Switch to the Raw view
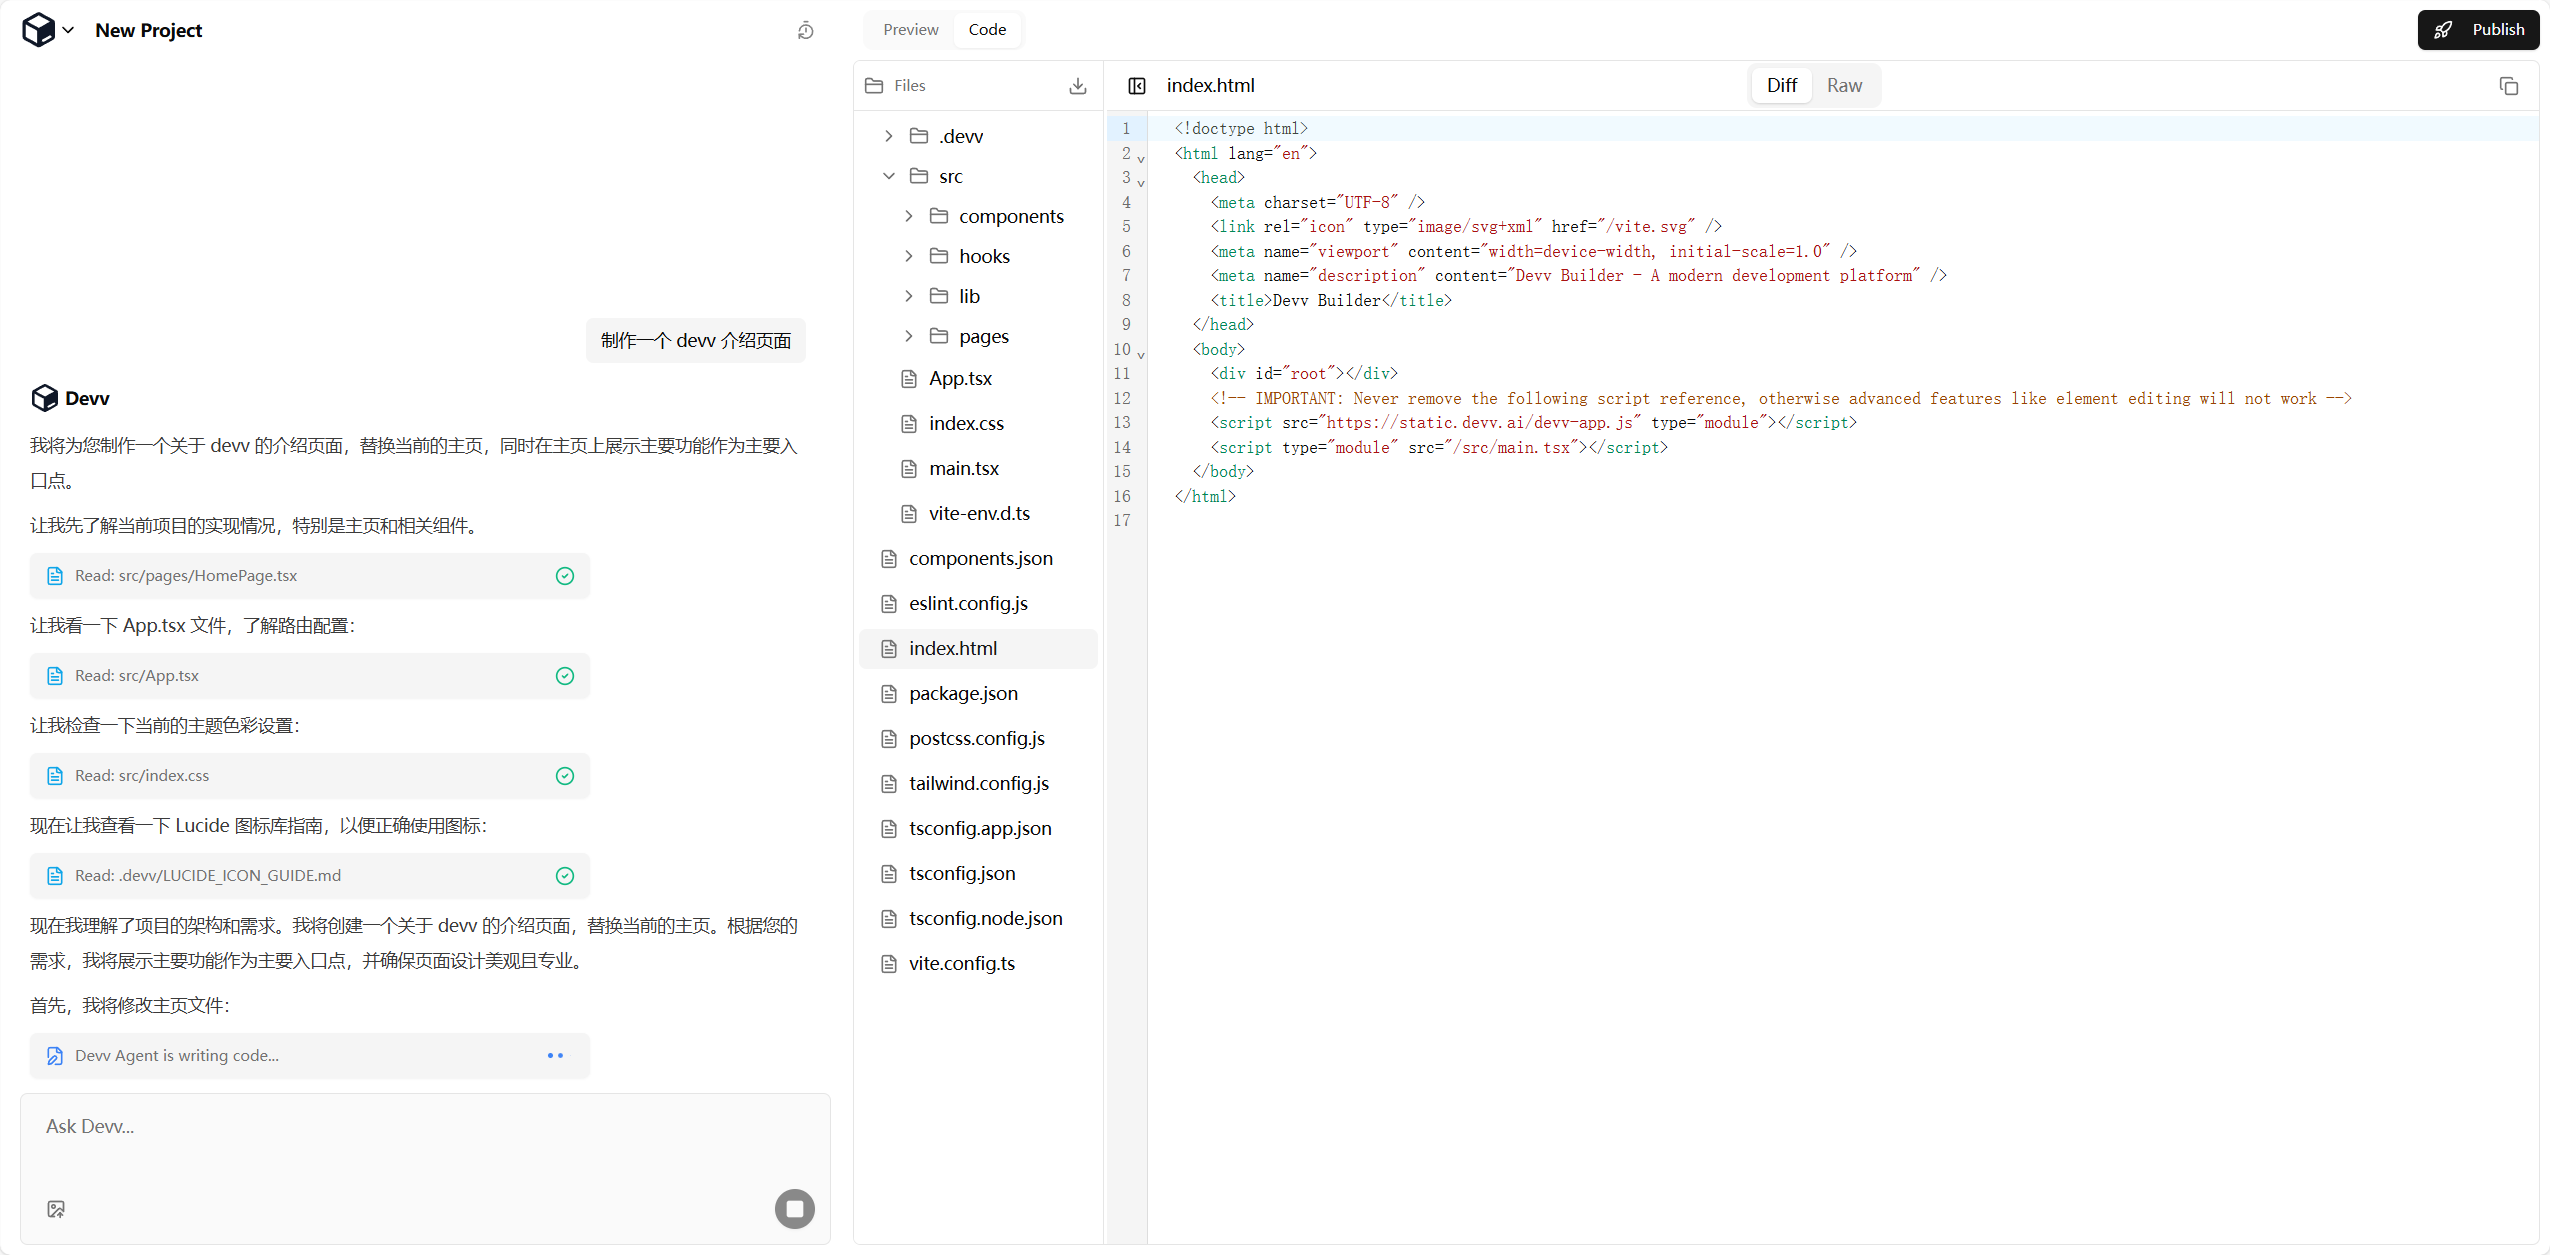 [x=1844, y=86]
